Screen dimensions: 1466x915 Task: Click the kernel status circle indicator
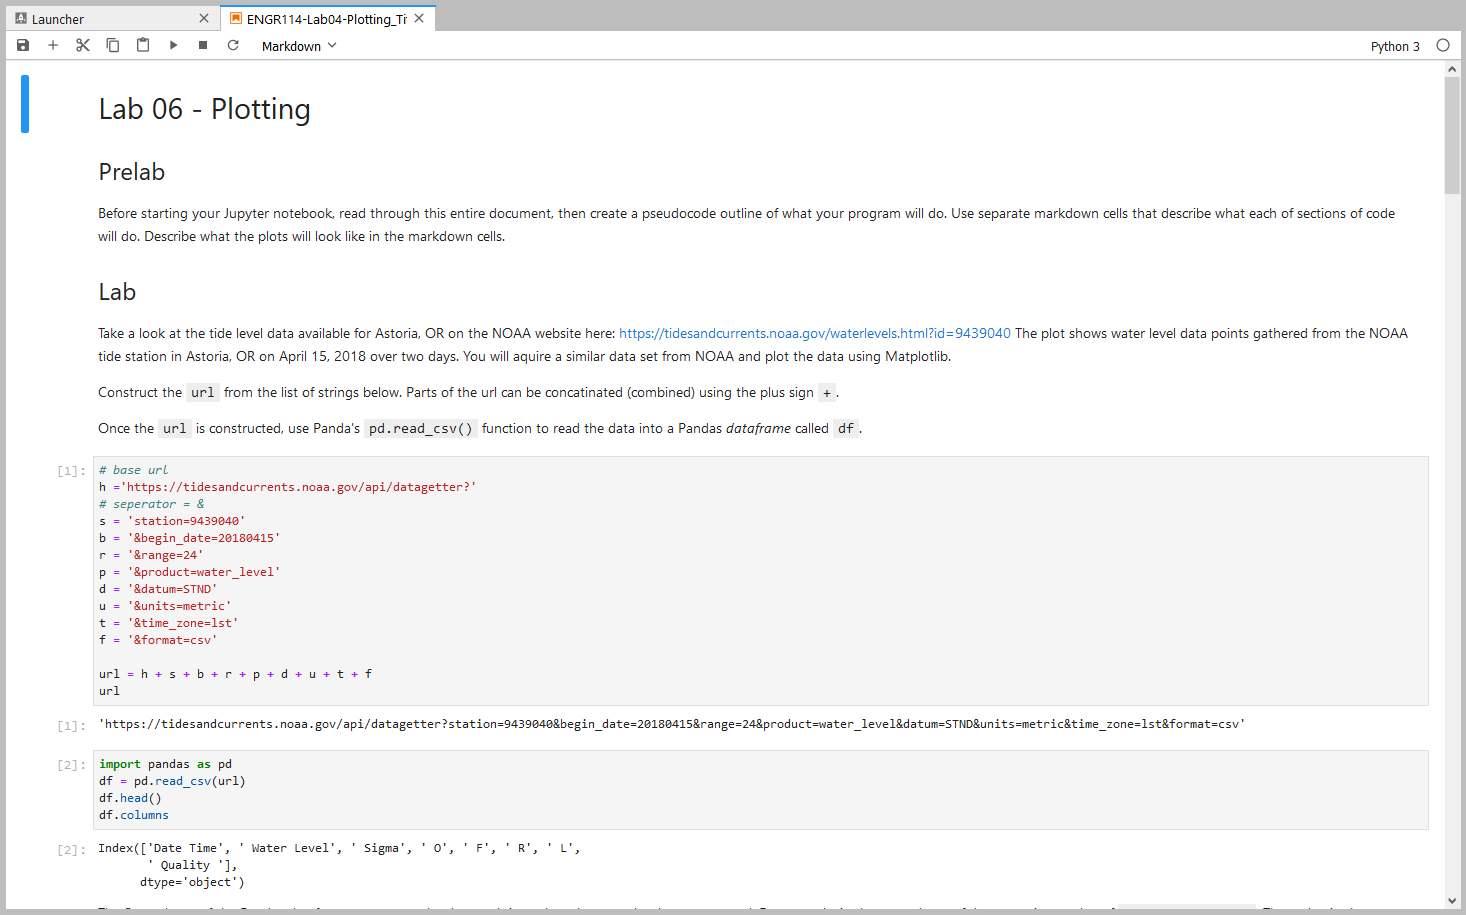1443,45
